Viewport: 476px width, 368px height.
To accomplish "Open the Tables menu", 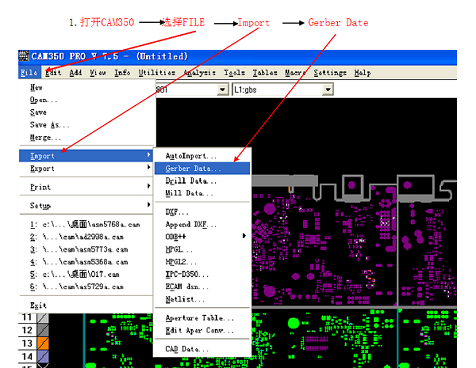I will (265, 73).
